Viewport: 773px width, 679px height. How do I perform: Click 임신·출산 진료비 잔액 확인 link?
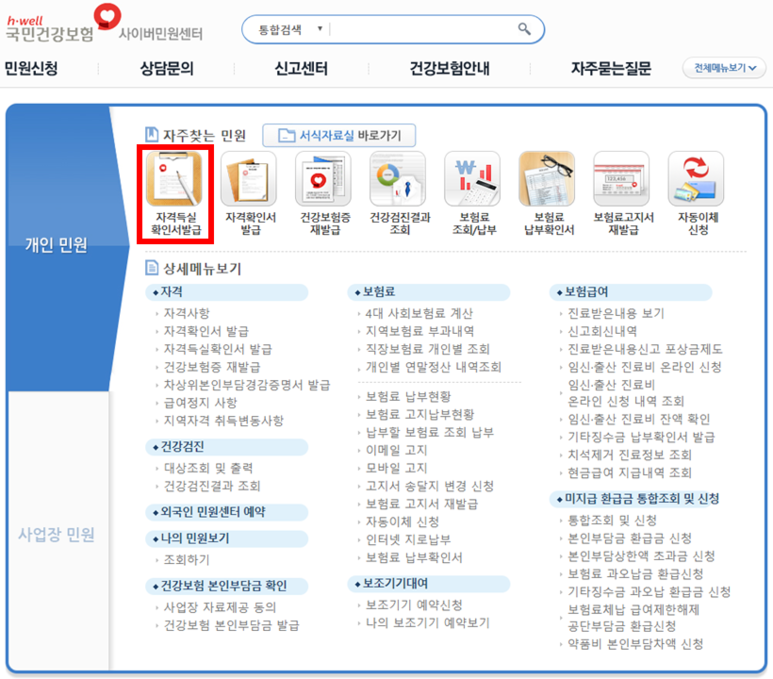639,419
